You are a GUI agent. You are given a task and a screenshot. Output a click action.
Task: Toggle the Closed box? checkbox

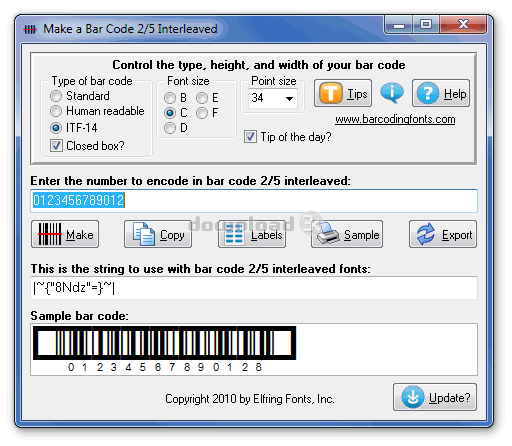point(56,145)
